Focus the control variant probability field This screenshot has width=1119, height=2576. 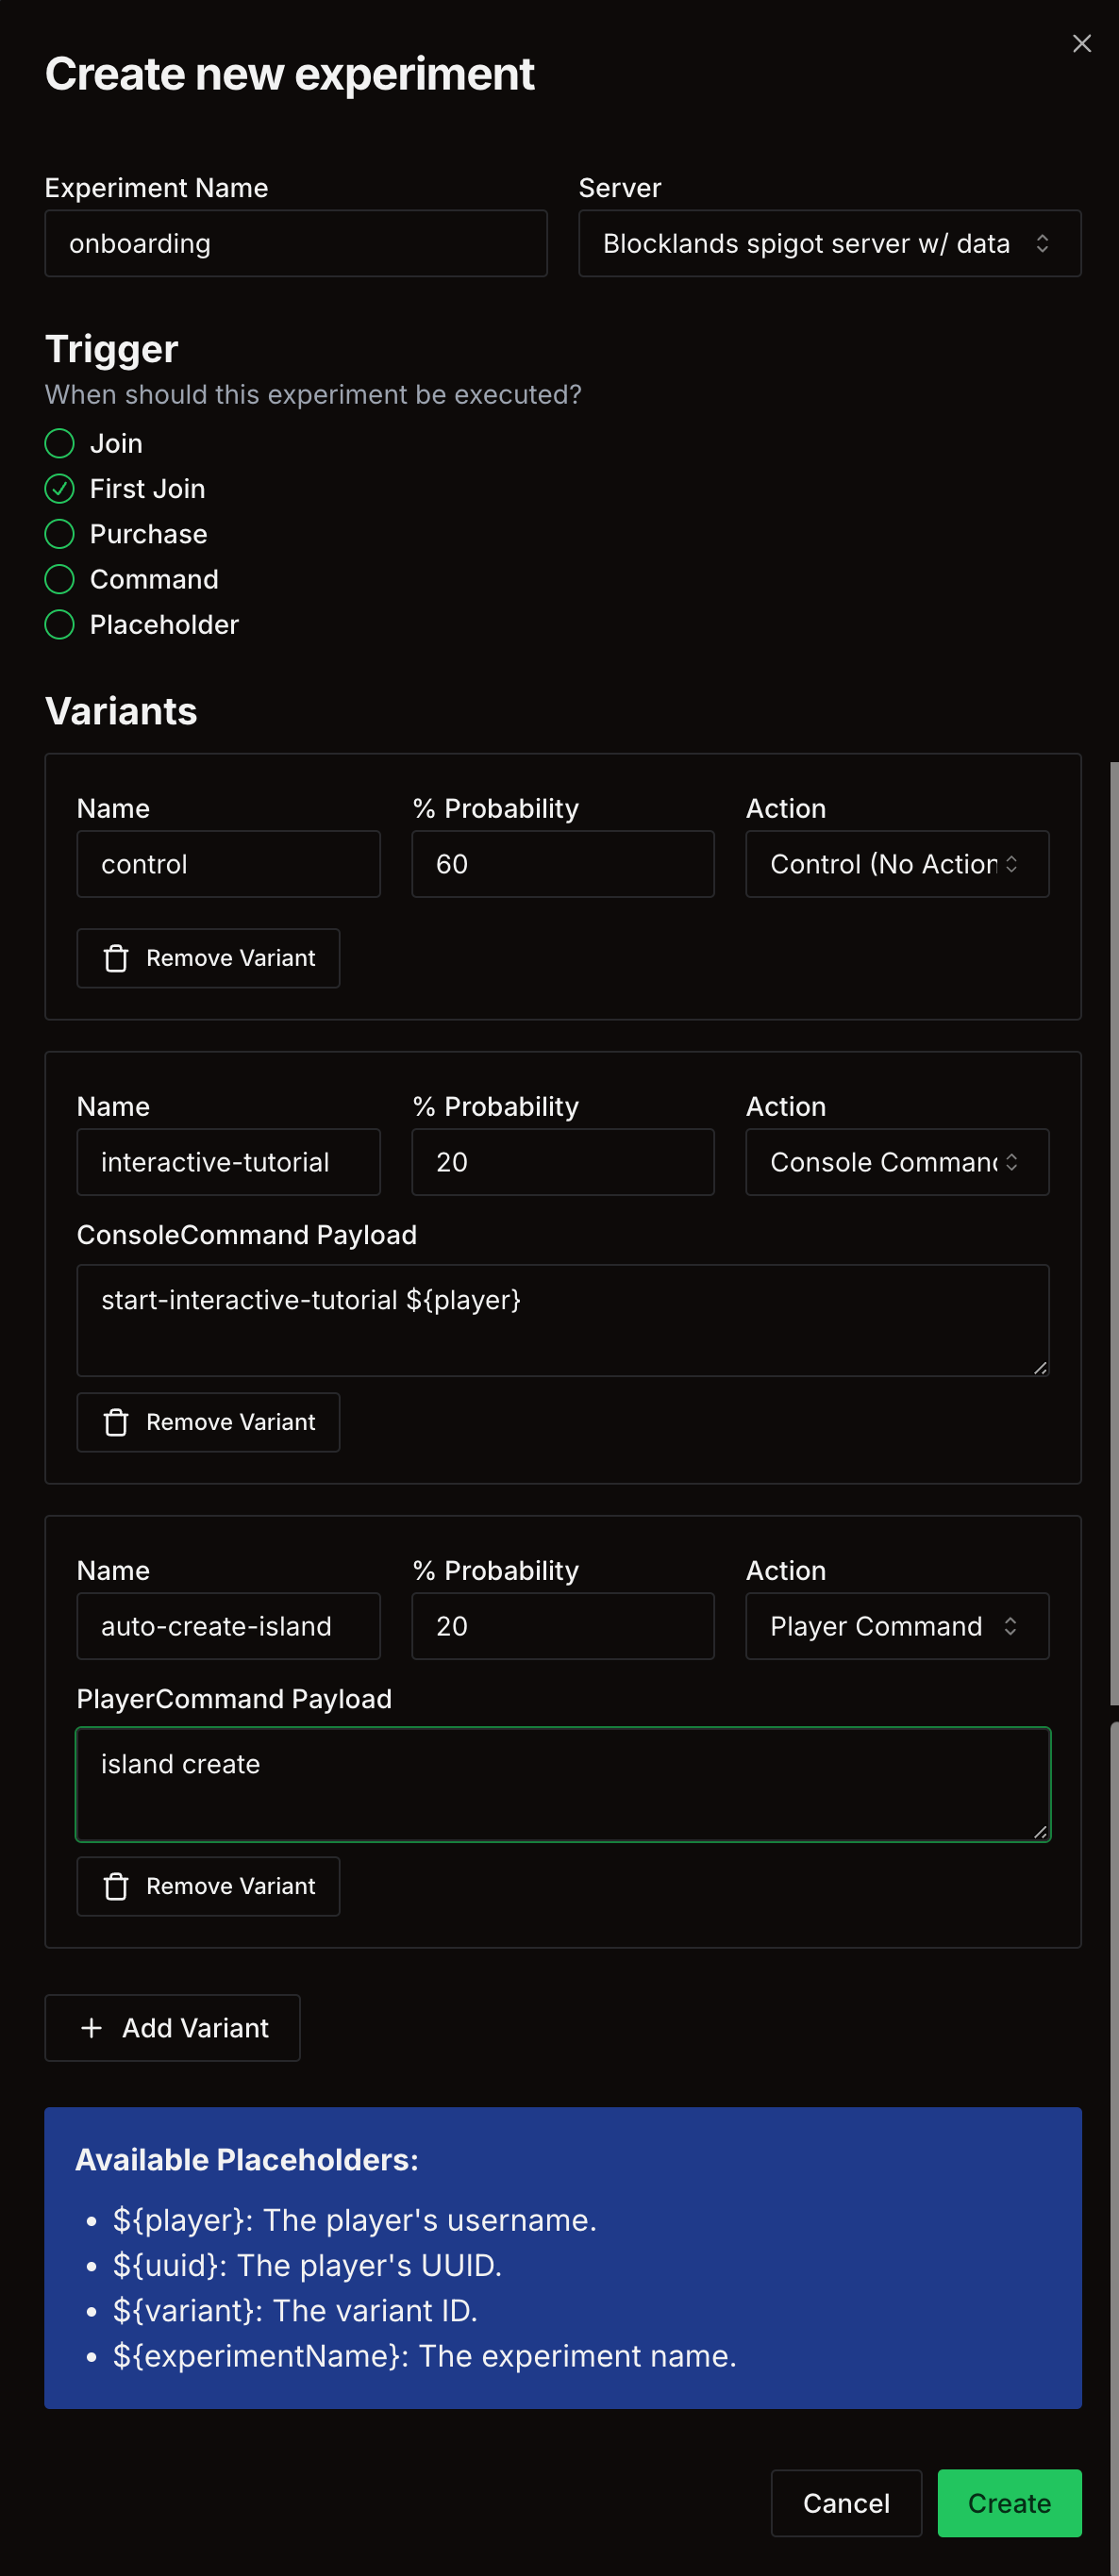pos(562,864)
